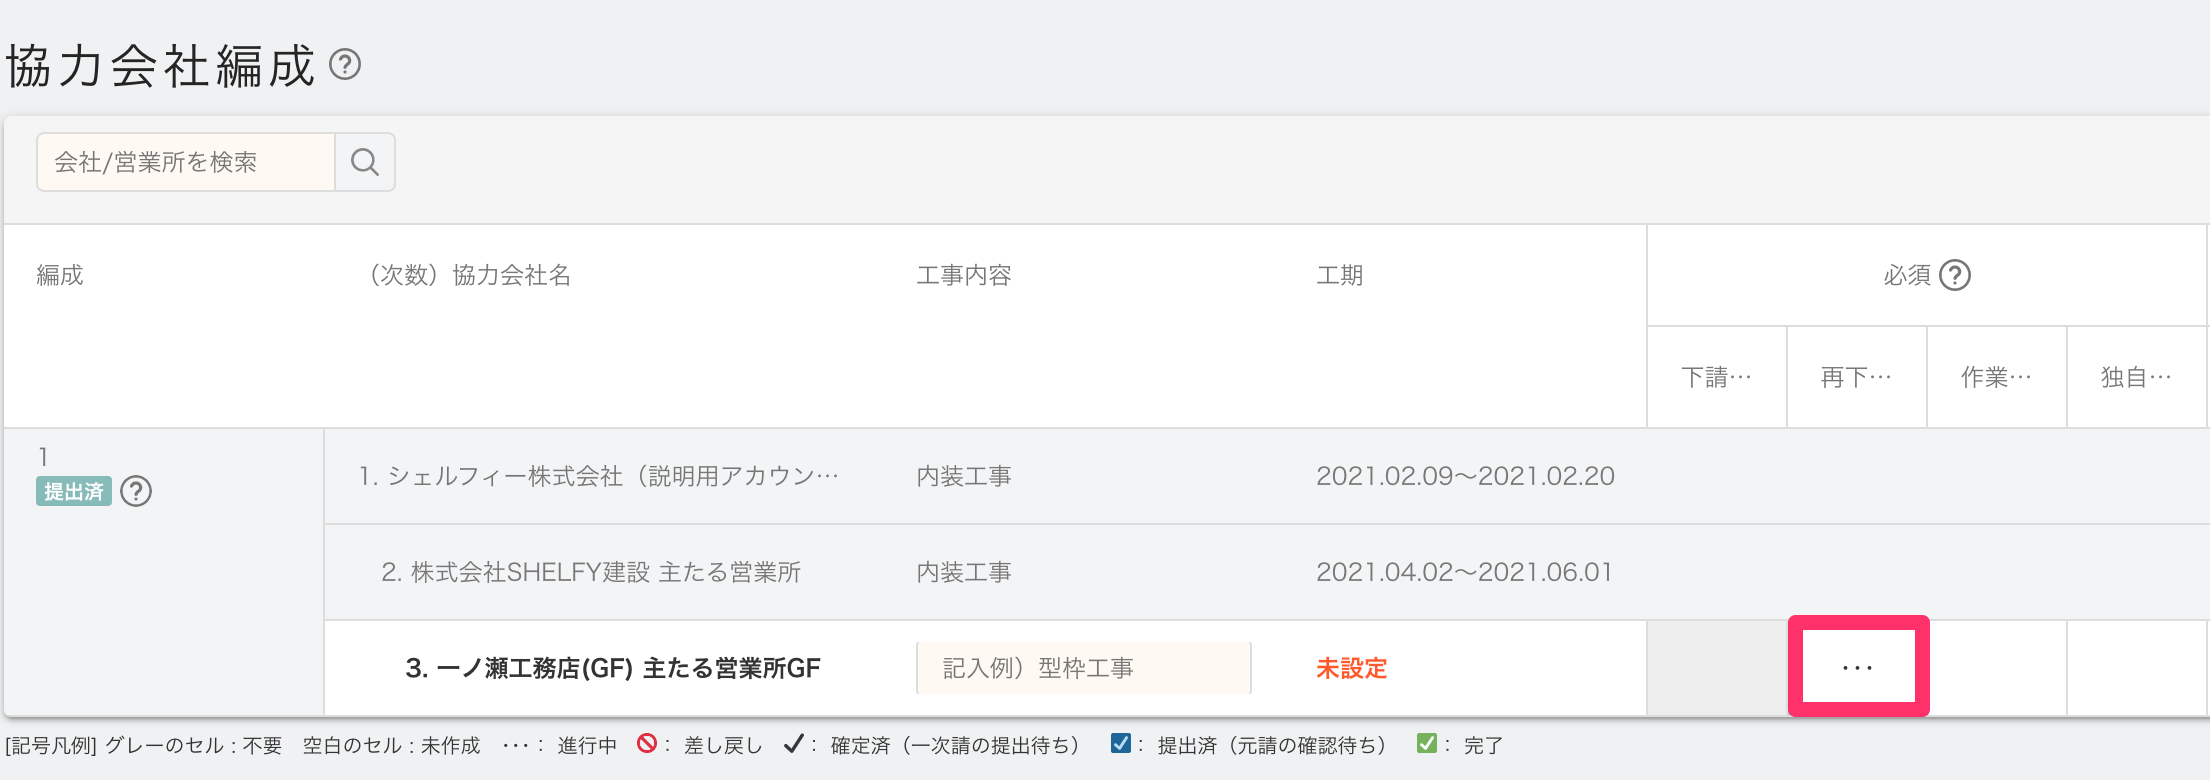The height and width of the screenshot is (780, 2210).
Task: Click the magnifier search button
Action: point(365,162)
